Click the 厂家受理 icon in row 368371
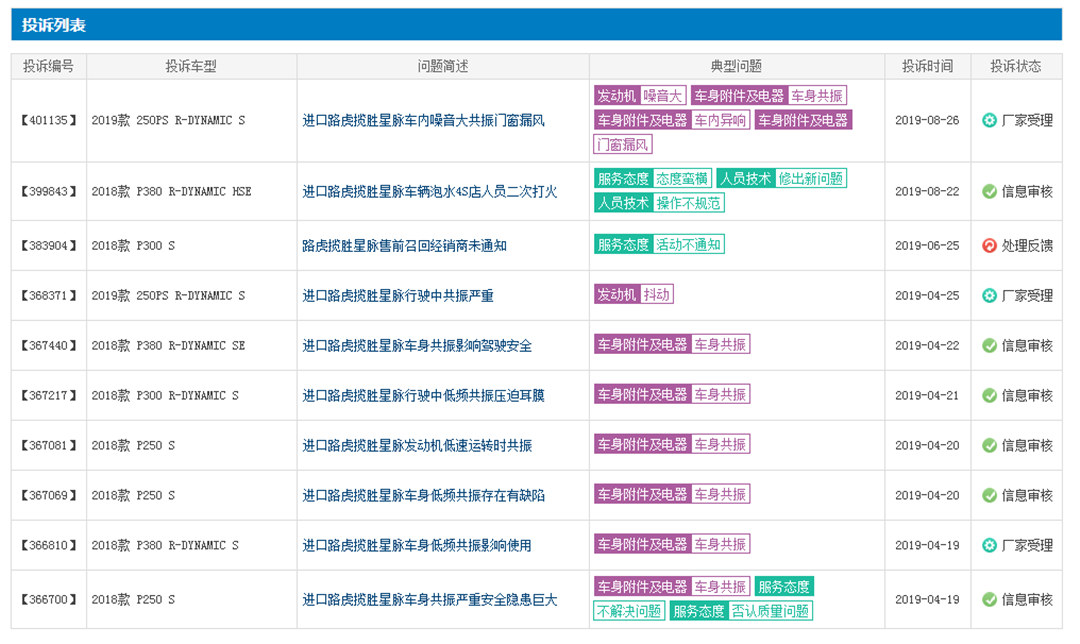The image size is (1080, 644). coord(989,296)
